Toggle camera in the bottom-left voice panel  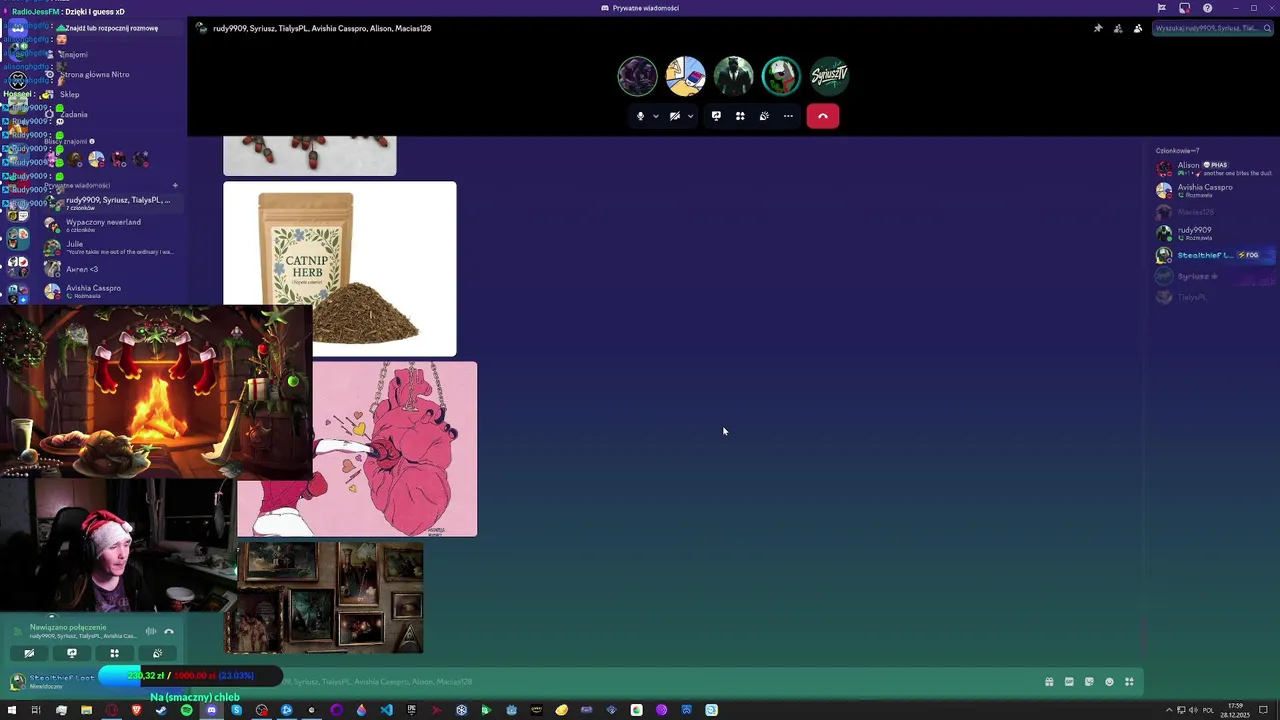click(29, 653)
